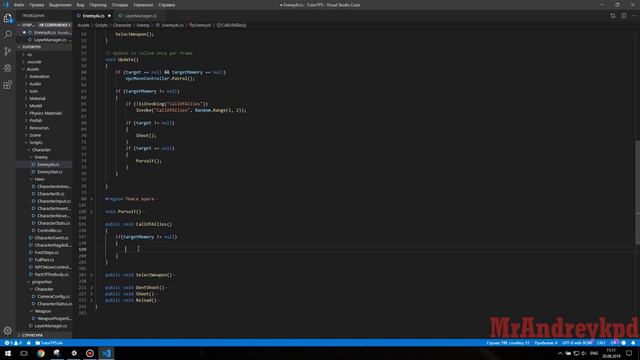640x360 pixels.
Task: Open the Windows Start menu
Action: [8, 353]
